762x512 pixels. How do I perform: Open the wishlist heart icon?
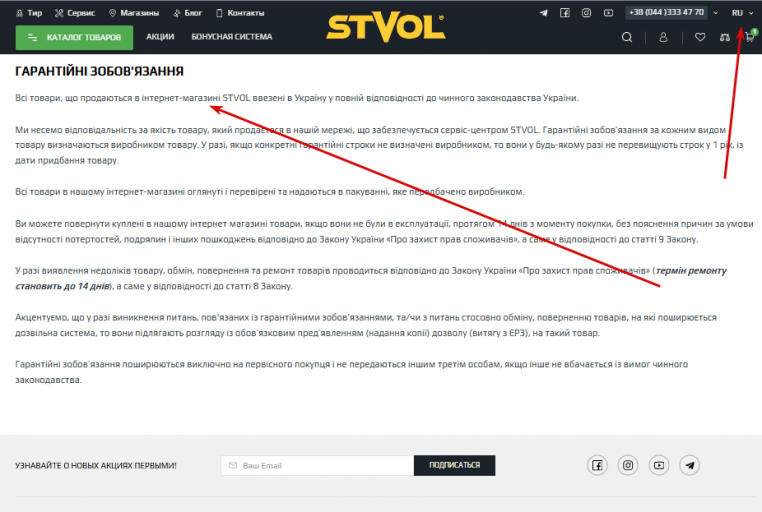700,37
